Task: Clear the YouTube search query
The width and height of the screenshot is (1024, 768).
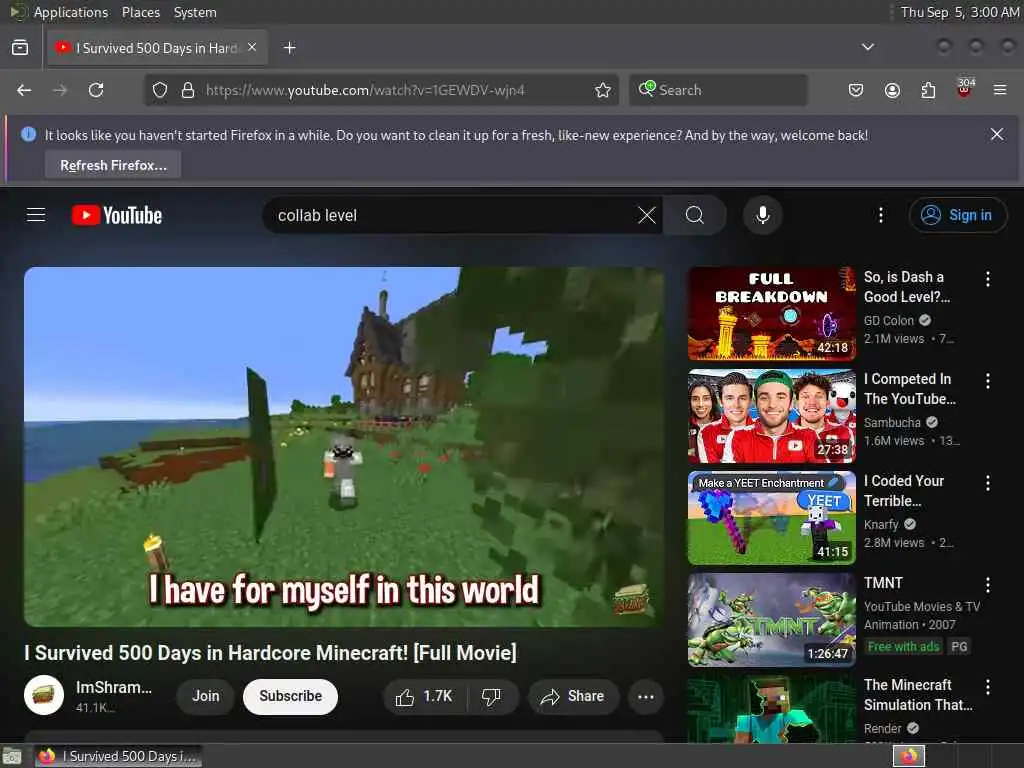Action: click(x=647, y=215)
